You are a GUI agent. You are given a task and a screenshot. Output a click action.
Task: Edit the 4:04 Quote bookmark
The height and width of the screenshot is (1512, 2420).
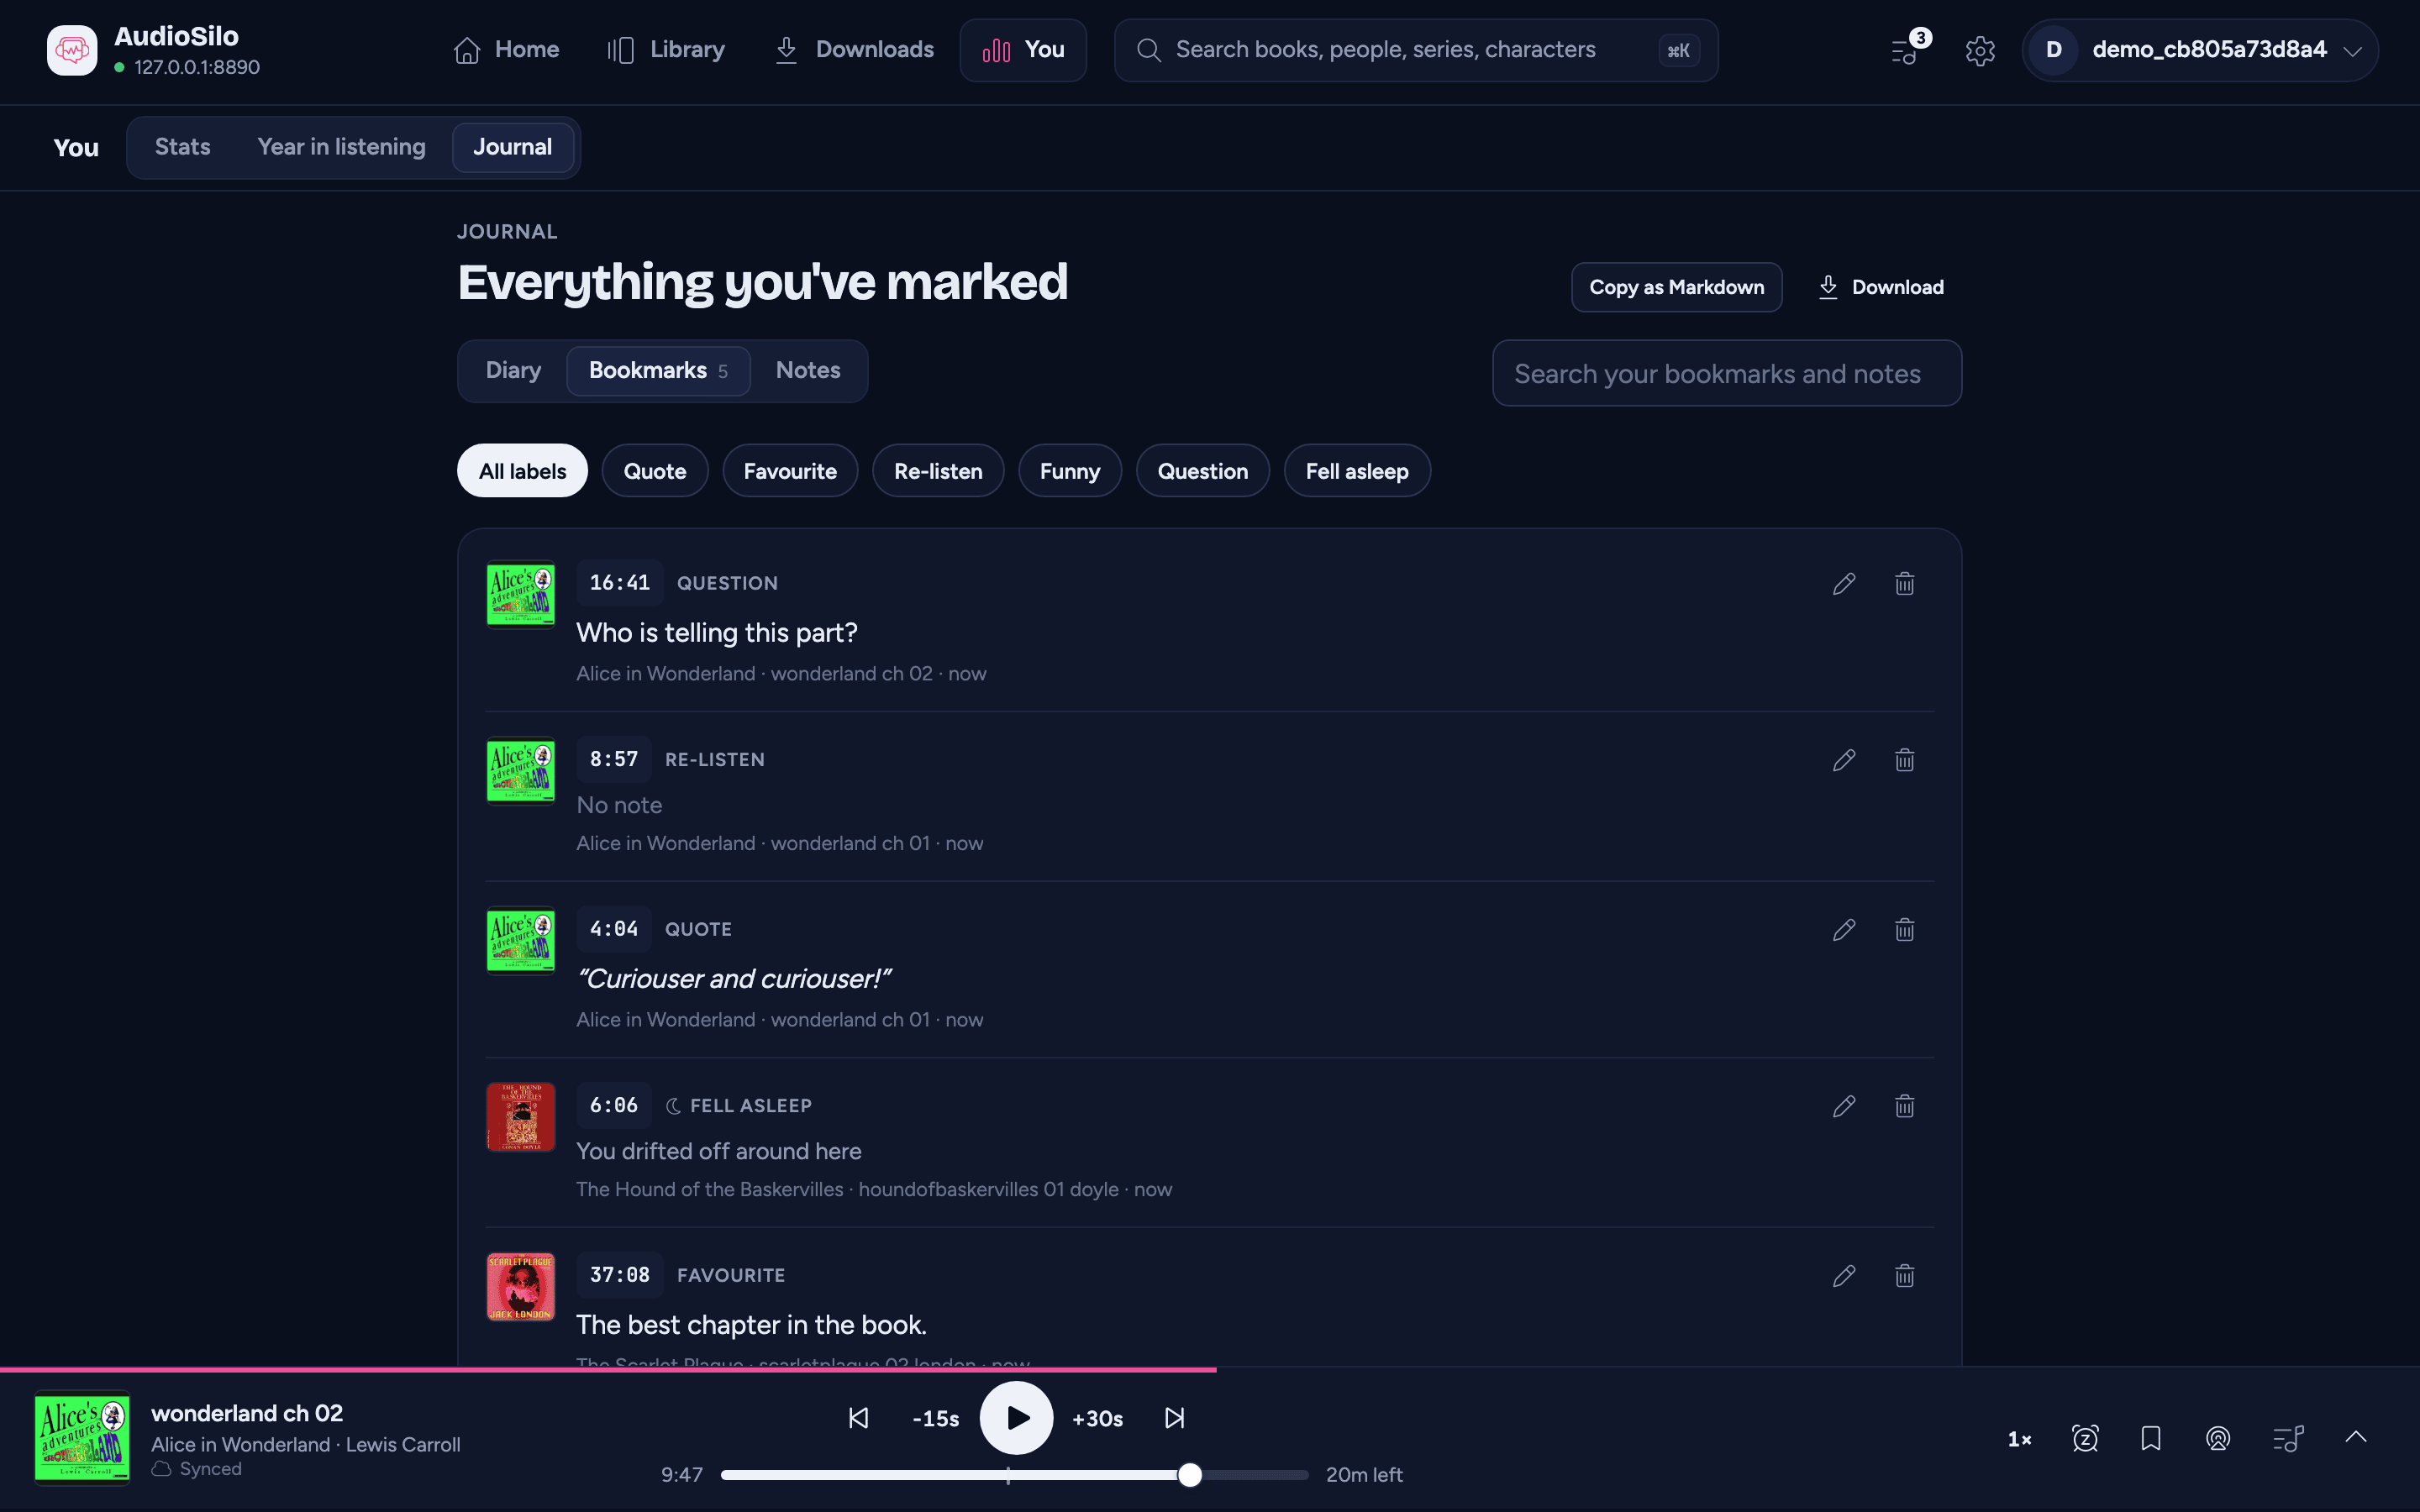pyautogui.click(x=1844, y=930)
